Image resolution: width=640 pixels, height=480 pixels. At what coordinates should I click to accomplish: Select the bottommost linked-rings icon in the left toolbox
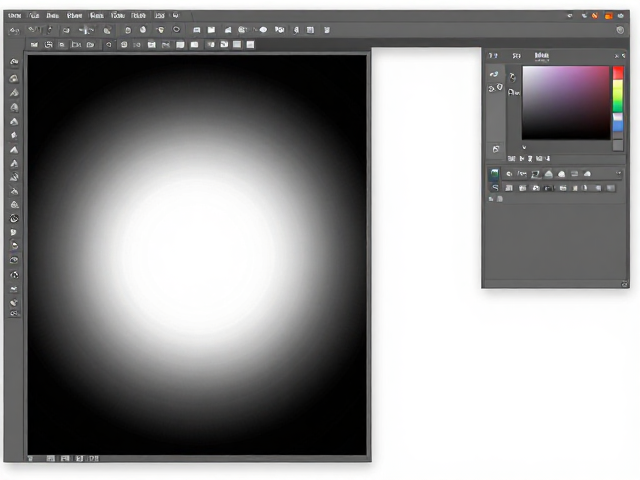tap(14, 313)
